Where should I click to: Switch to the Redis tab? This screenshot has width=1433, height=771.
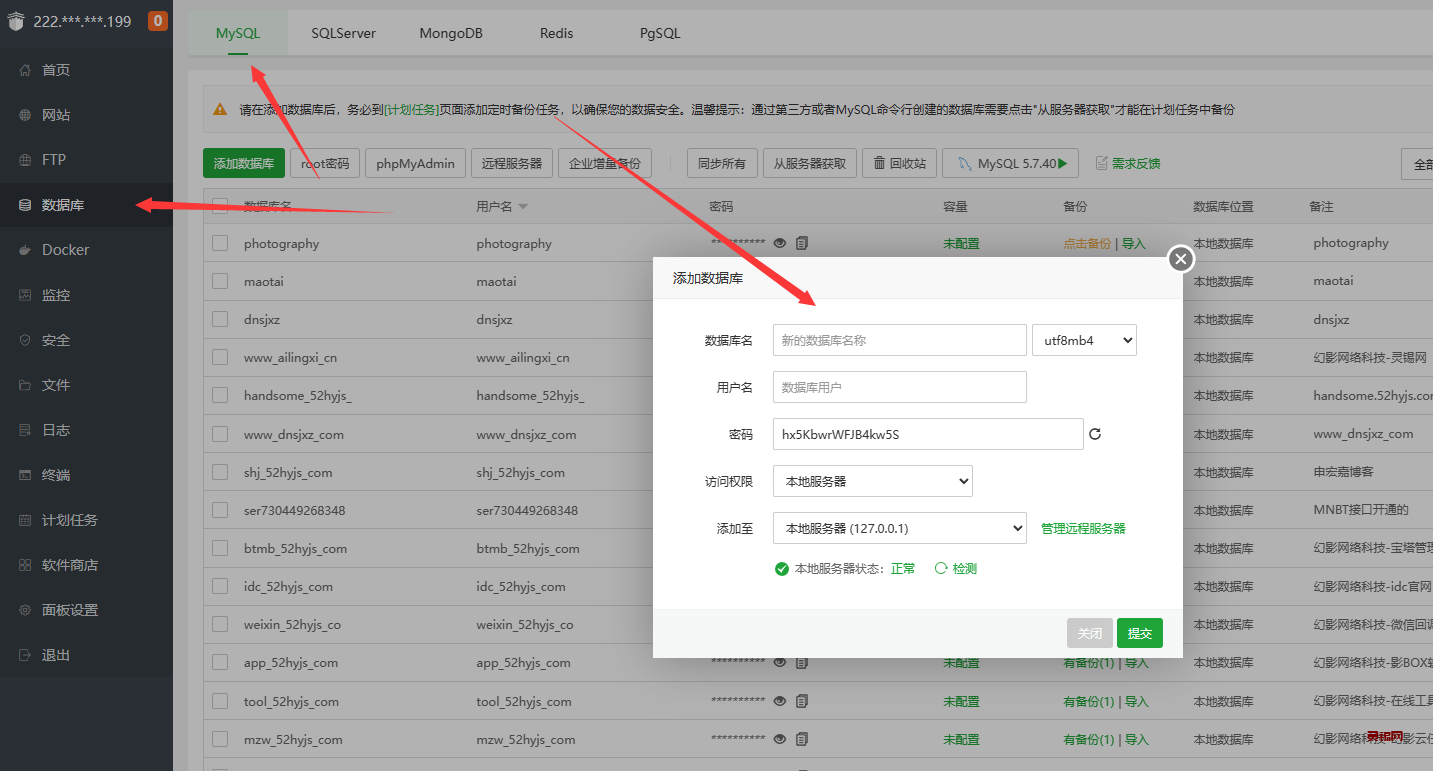click(556, 33)
